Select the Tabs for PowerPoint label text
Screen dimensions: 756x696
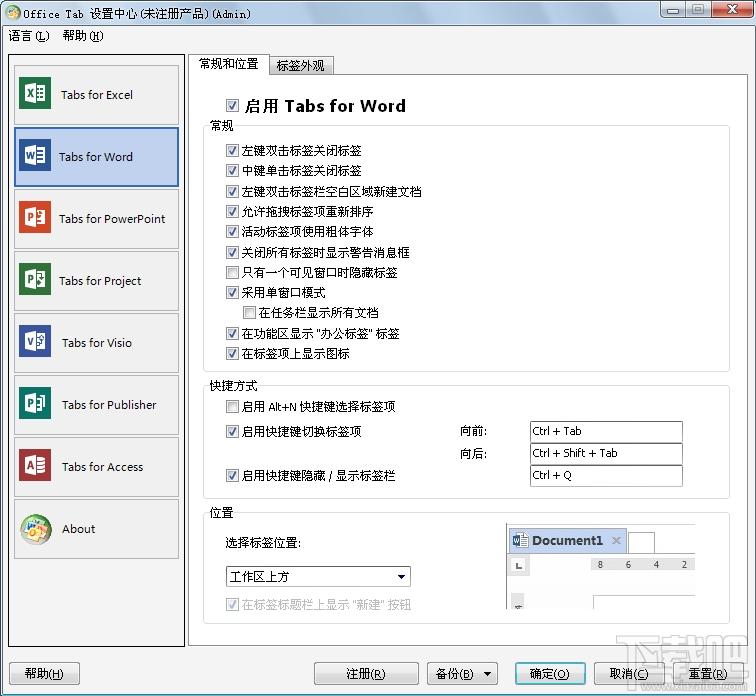[x=112, y=219]
